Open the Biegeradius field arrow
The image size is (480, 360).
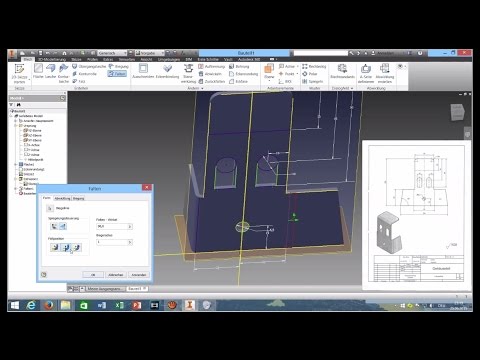[x=130, y=242]
